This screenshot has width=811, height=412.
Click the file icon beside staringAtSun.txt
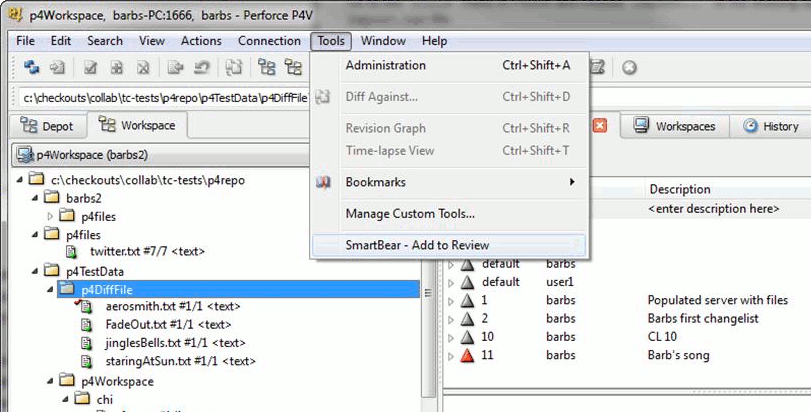point(86,361)
